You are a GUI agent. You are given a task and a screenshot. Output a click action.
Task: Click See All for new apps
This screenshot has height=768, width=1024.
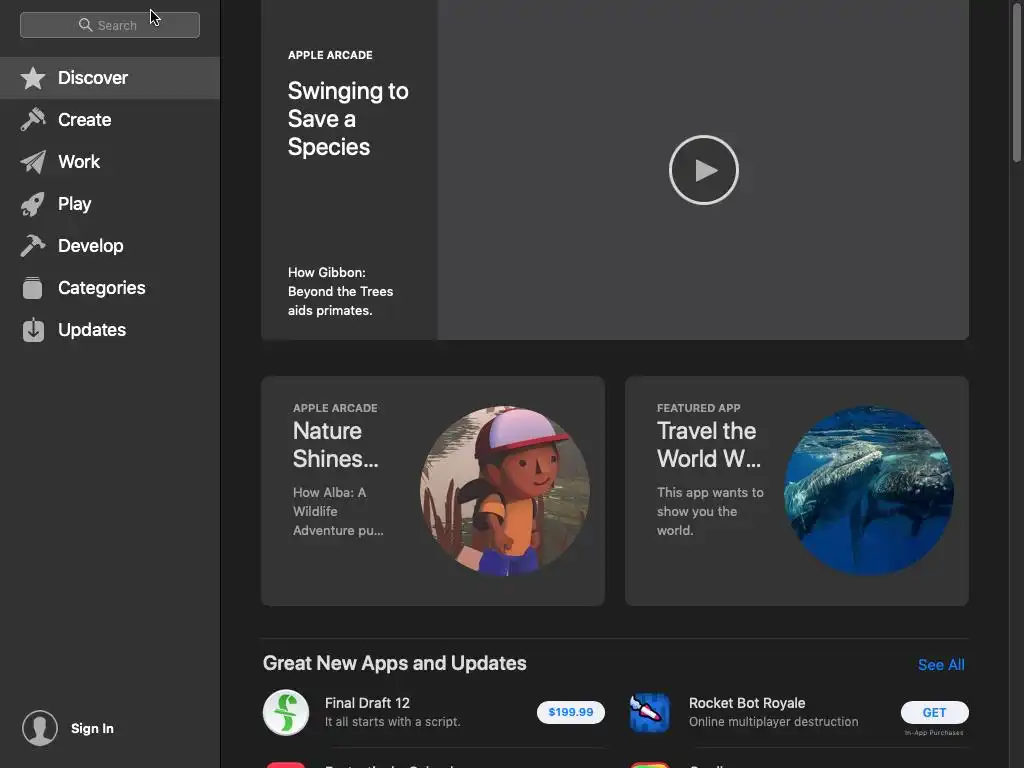[x=940, y=665]
